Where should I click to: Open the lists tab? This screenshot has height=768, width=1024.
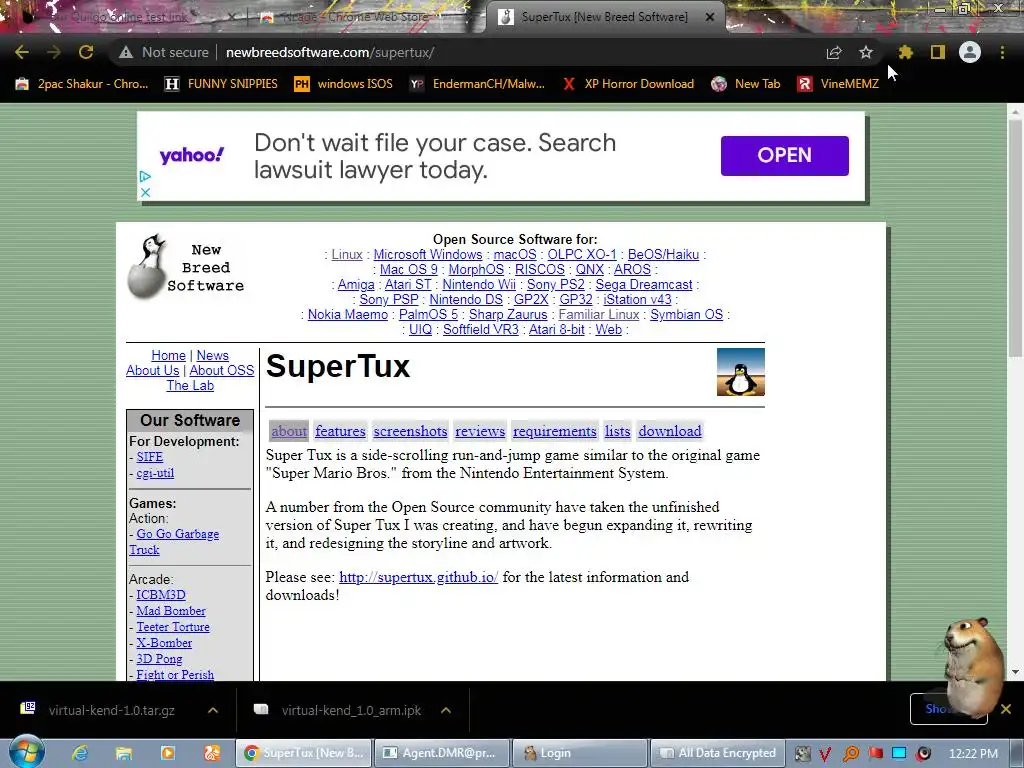pos(617,431)
